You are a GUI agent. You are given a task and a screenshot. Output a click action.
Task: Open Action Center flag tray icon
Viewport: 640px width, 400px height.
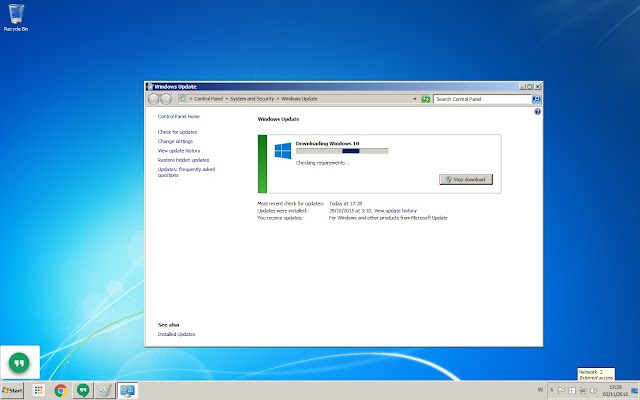(x=562, y=390)
